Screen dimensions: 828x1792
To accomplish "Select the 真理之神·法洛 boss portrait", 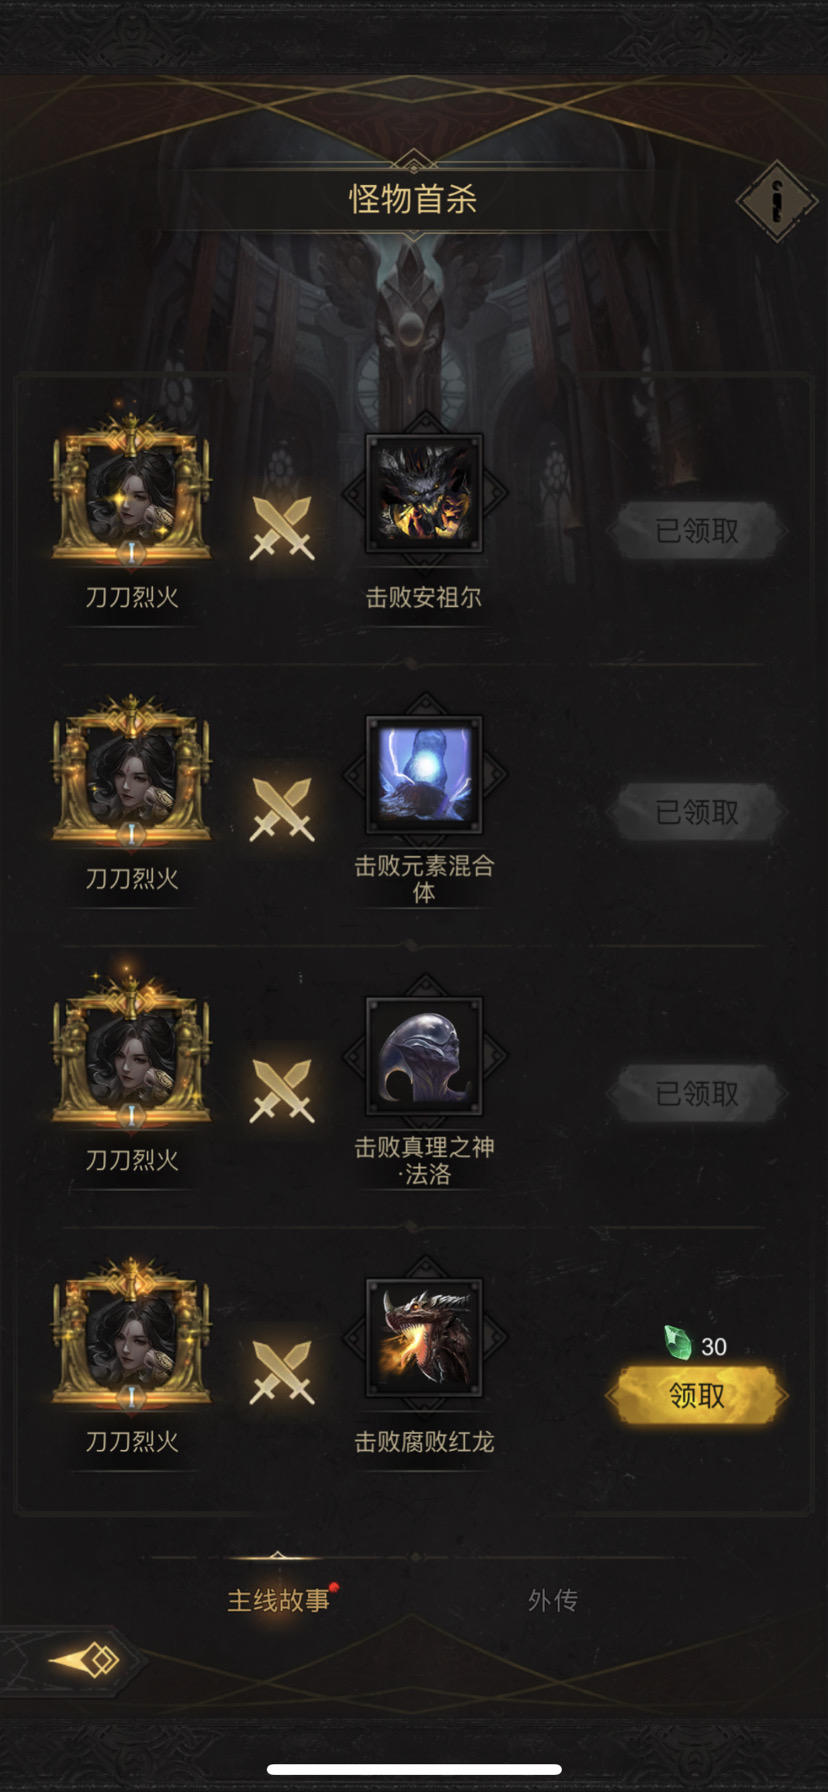I will [424, 1056].
